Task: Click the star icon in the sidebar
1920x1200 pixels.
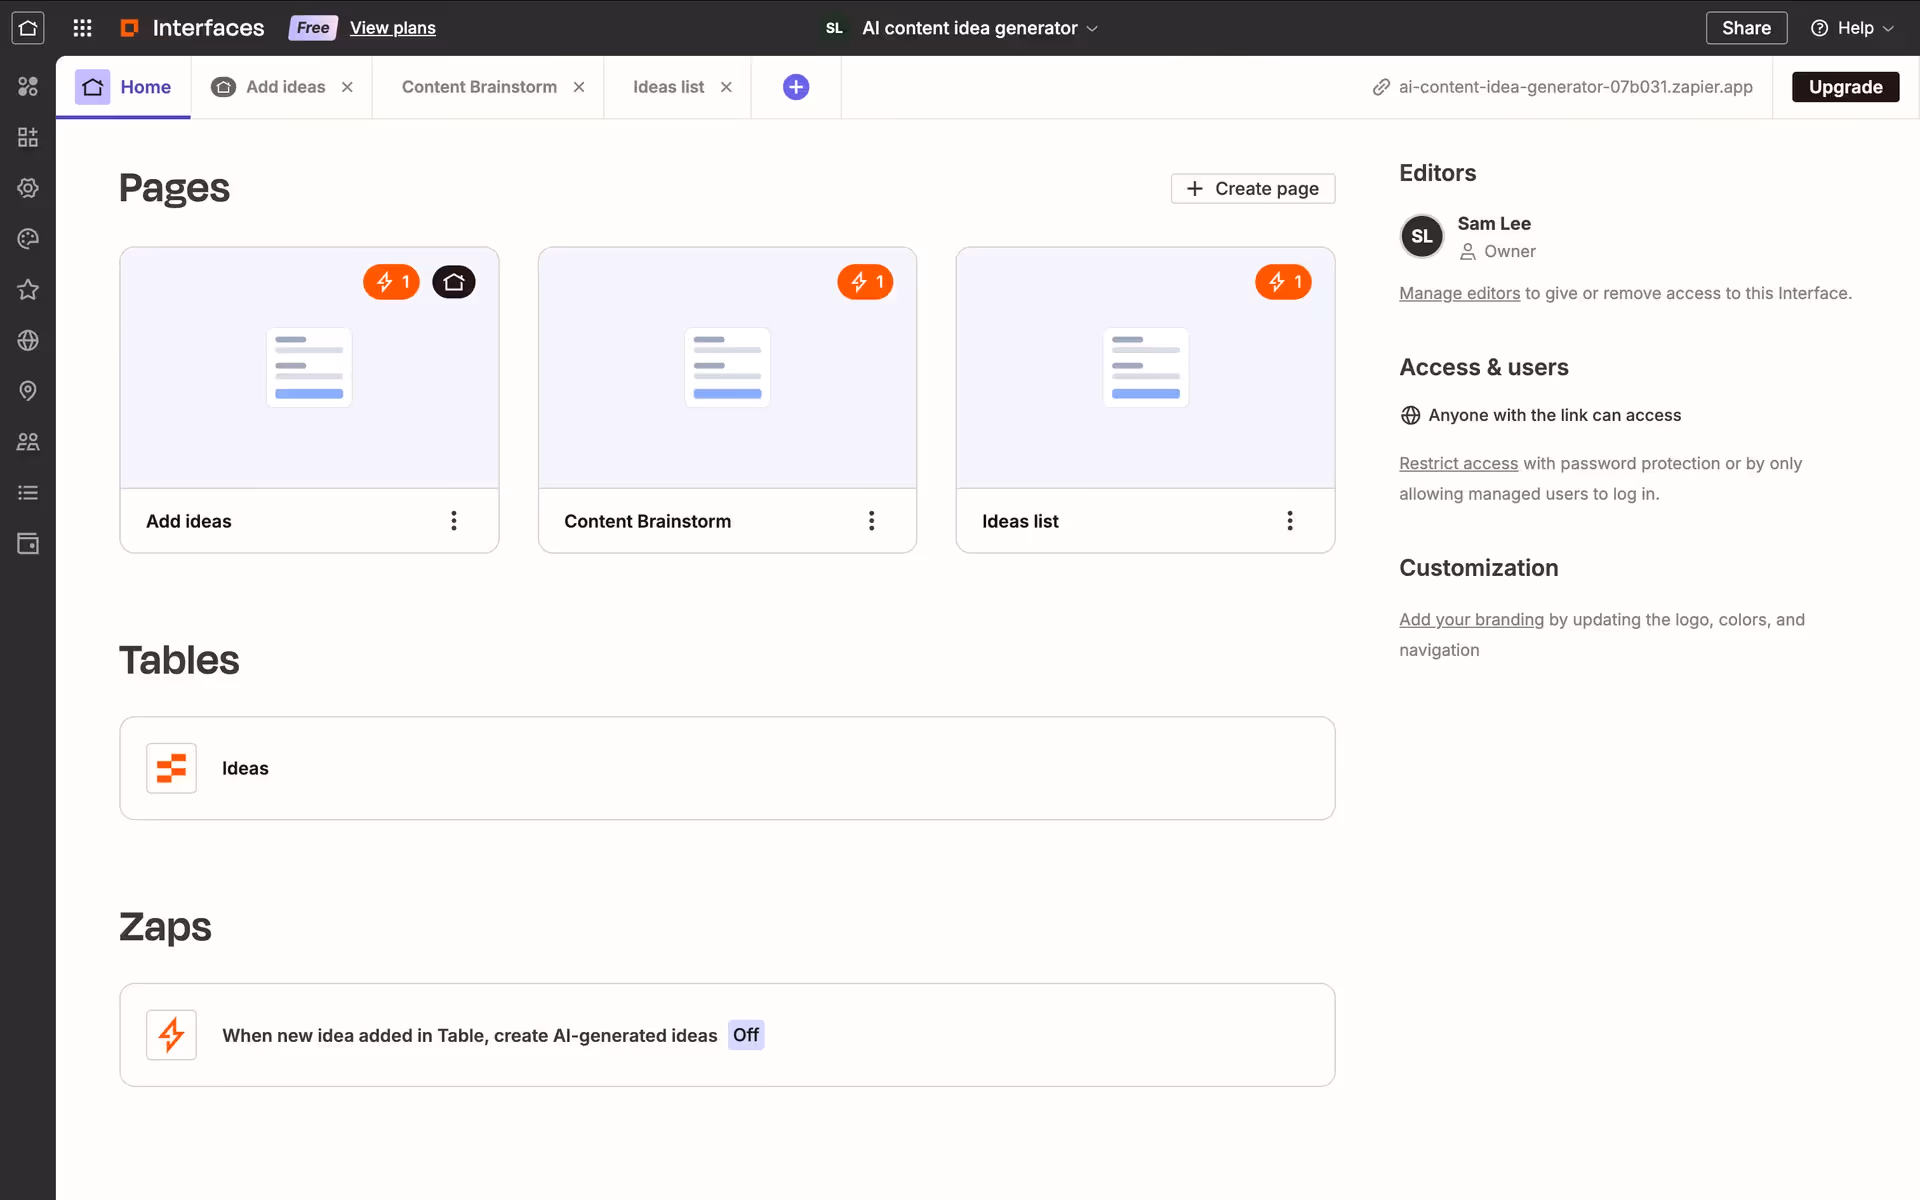Action: click(x=28, y=290)
